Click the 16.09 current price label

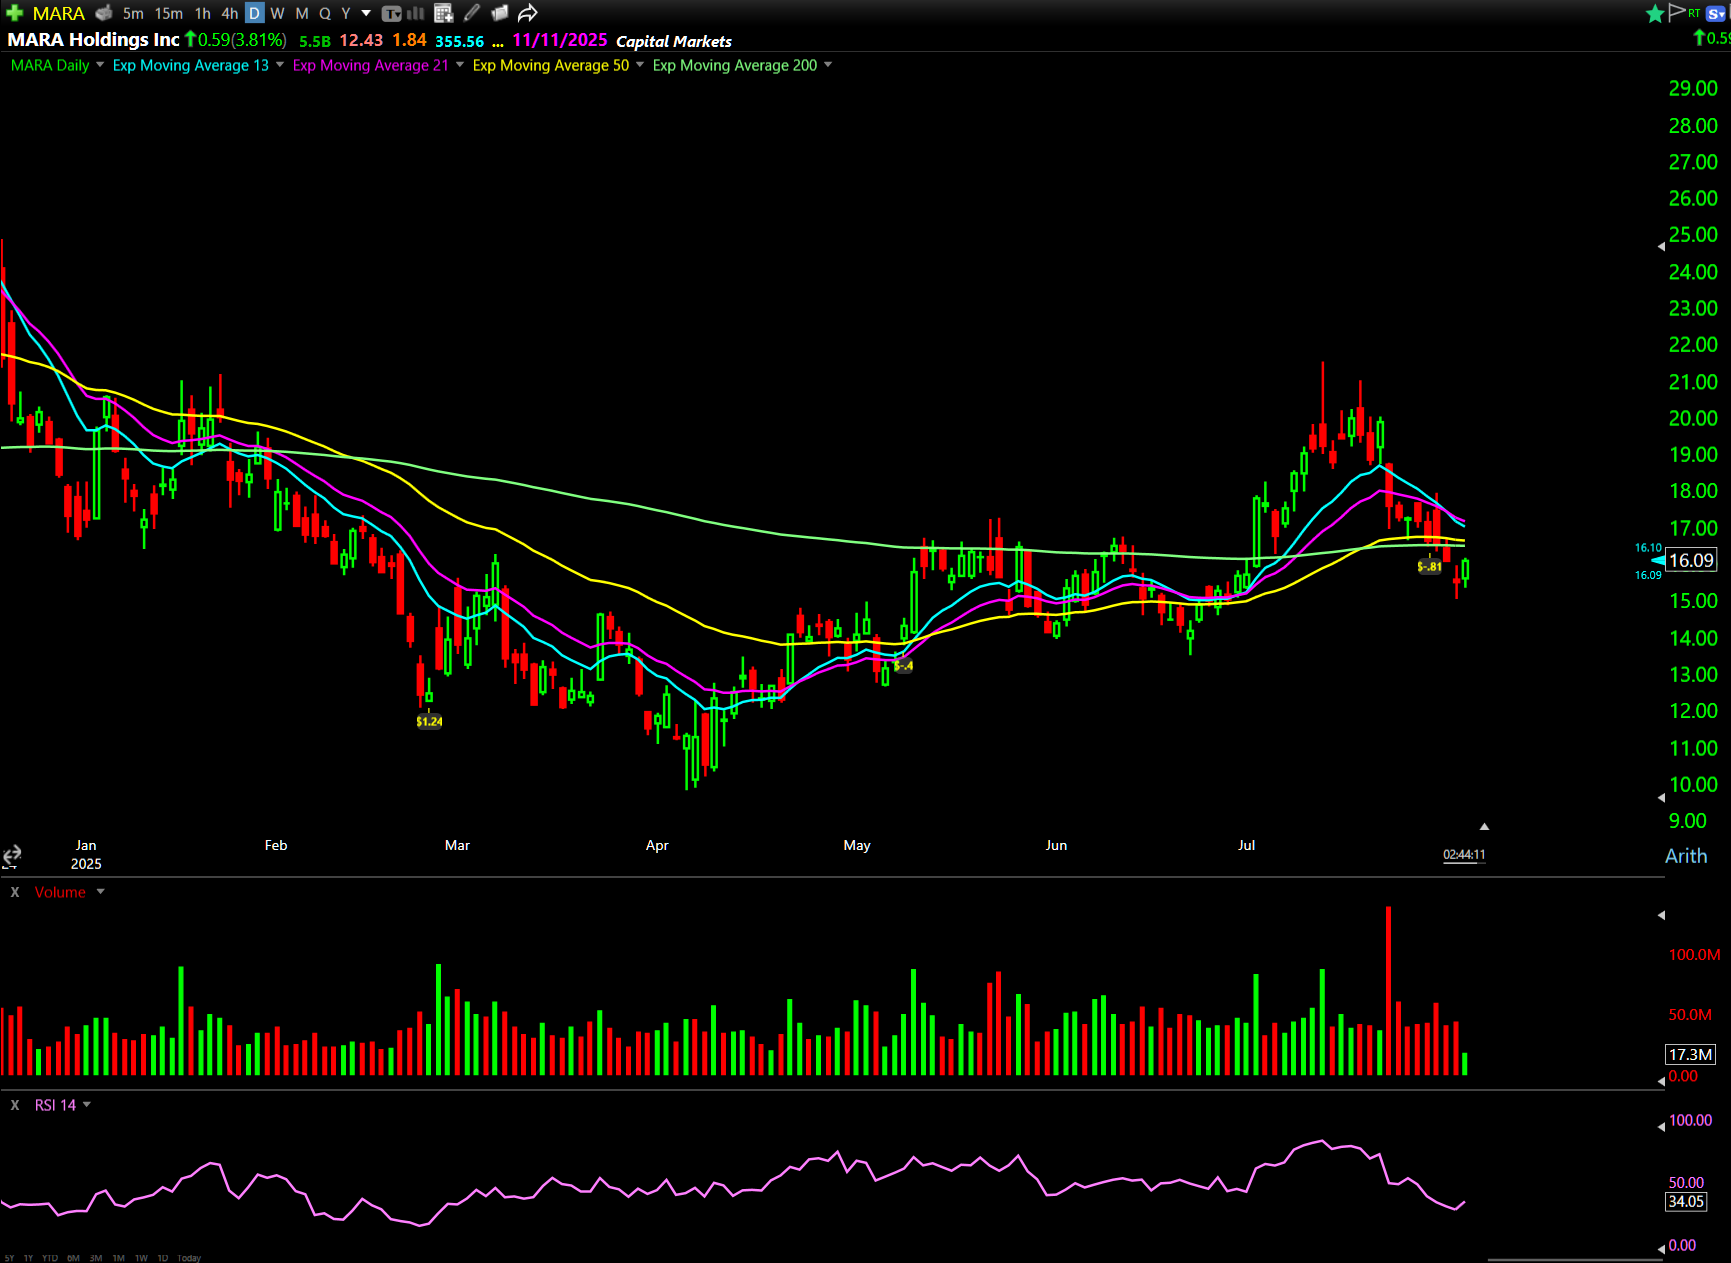1691,560
